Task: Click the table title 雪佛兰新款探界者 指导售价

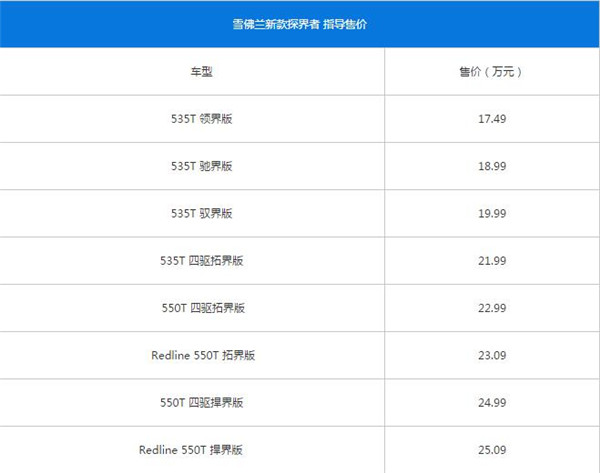Action: (300, 24)
